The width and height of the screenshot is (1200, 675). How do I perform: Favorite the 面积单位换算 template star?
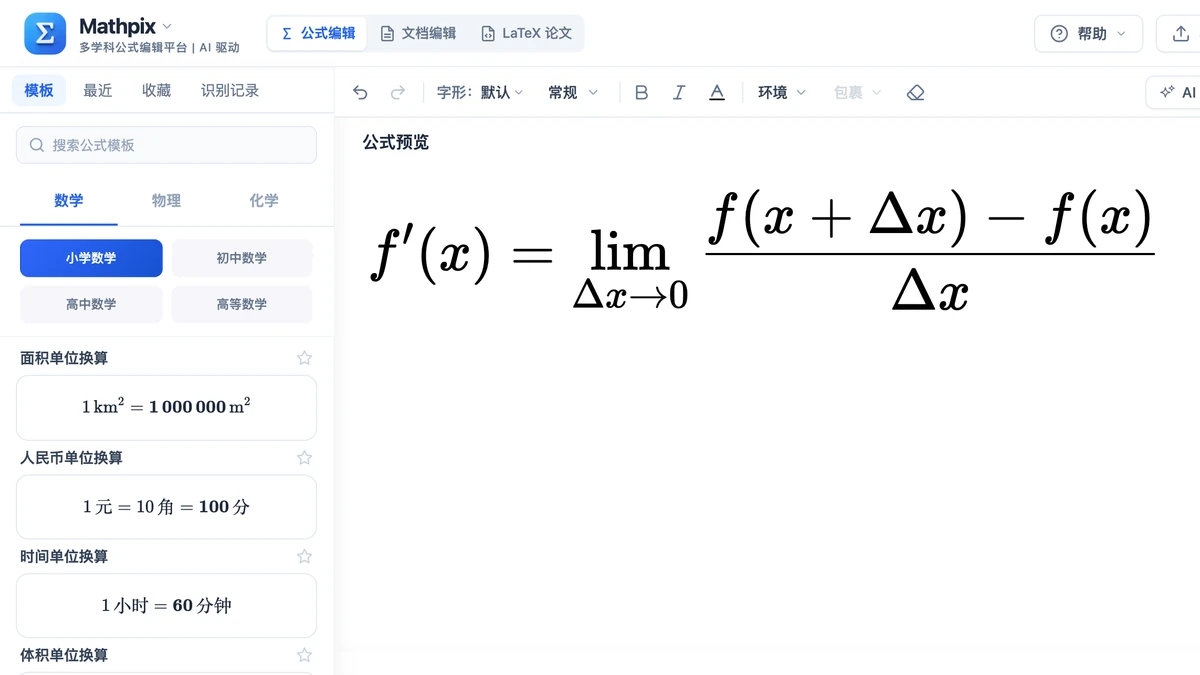pyautogui.click(x=305, y=358)
